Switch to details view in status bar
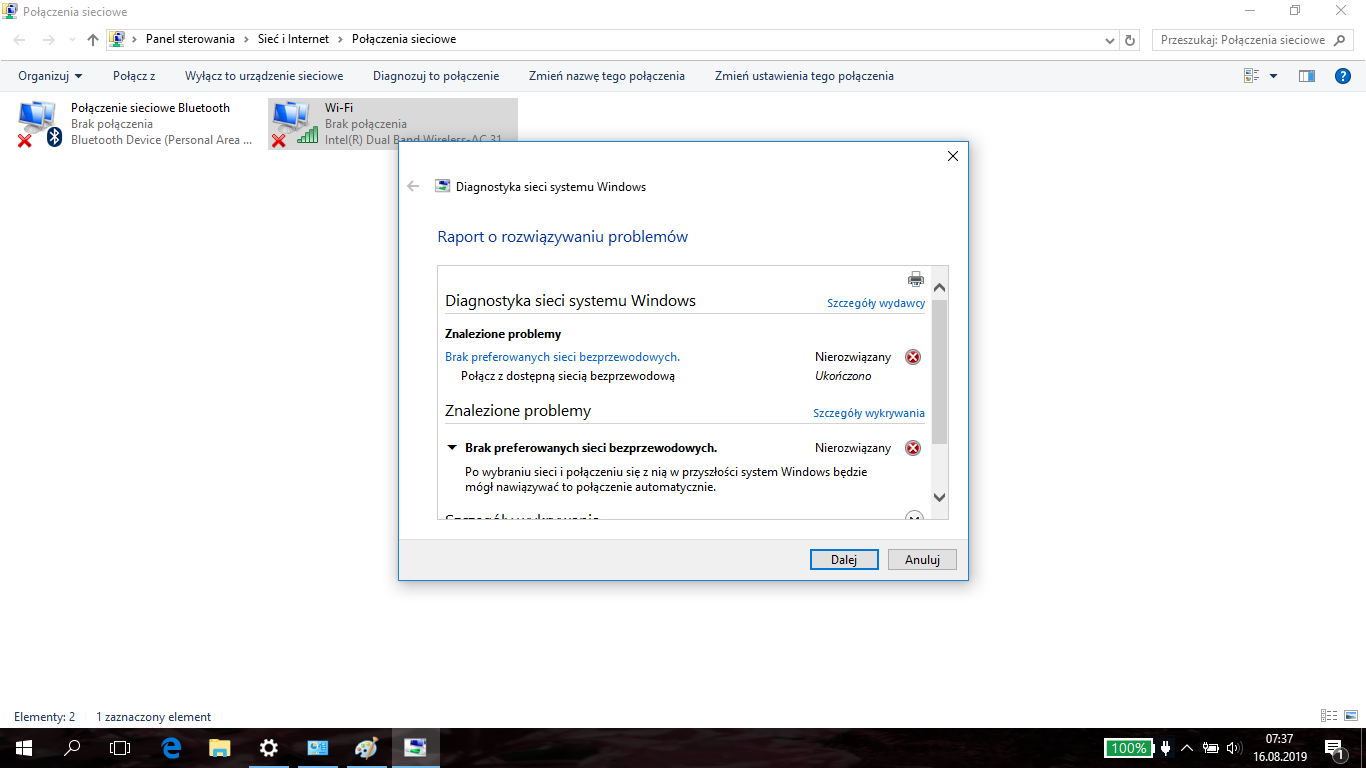This screenshot has width=1366, height=768. [1329, 716]
